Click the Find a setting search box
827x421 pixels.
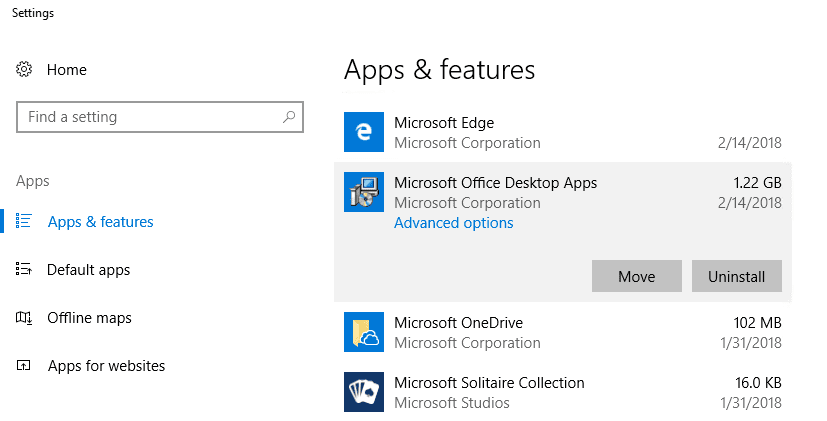pos(160,117)
